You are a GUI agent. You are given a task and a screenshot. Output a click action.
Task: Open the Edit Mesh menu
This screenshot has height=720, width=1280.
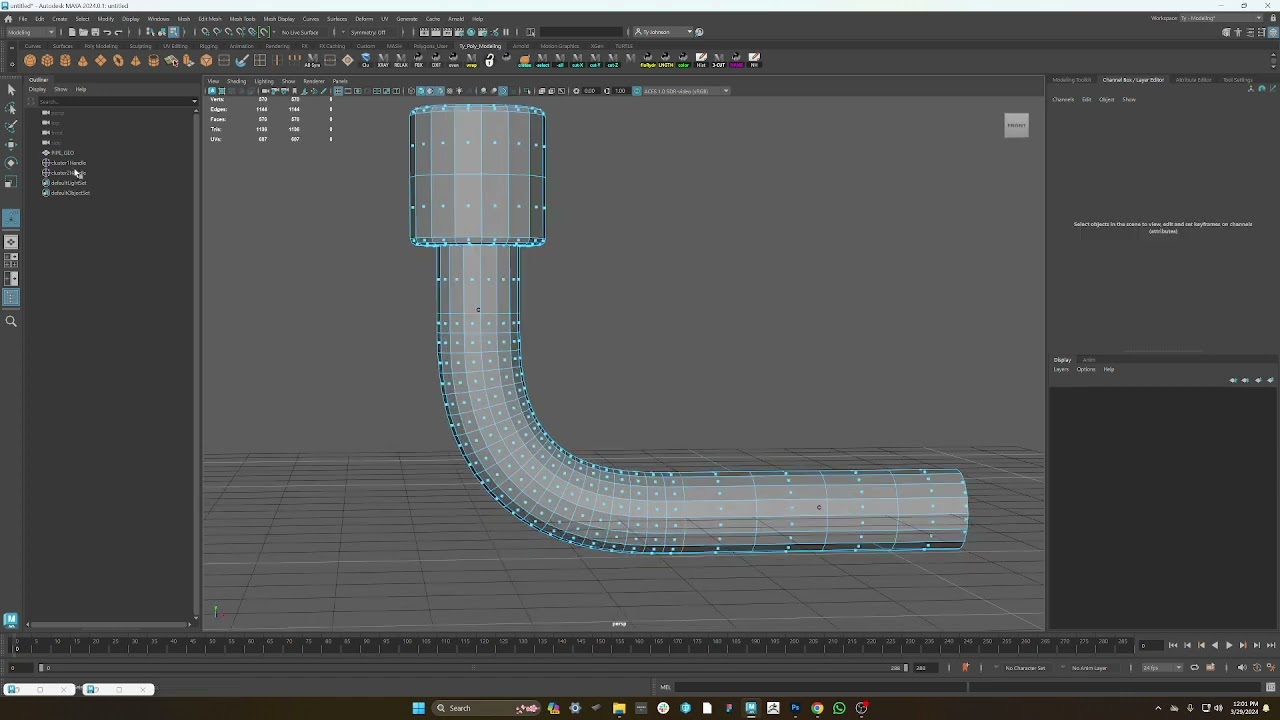(210, 19)
